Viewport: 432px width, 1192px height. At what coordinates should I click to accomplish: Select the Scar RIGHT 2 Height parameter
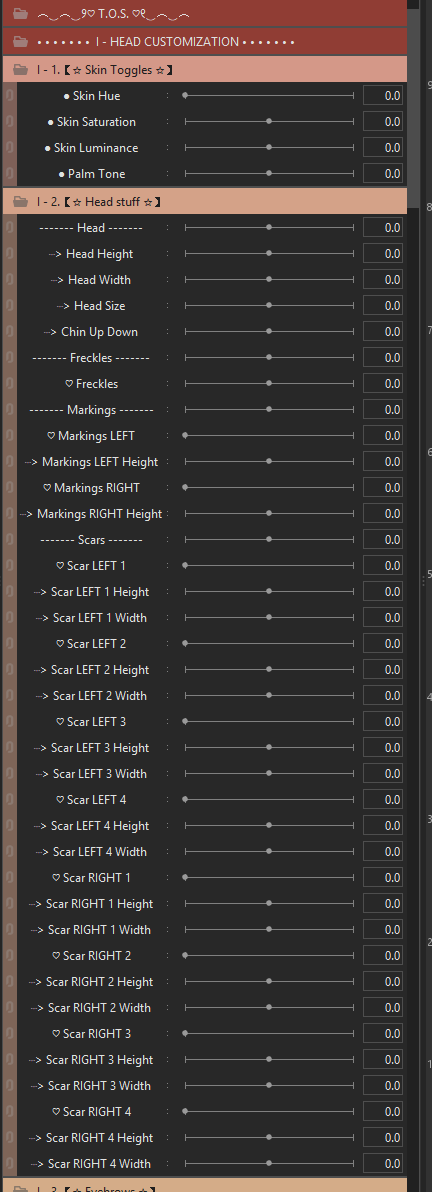coord(91,981)
